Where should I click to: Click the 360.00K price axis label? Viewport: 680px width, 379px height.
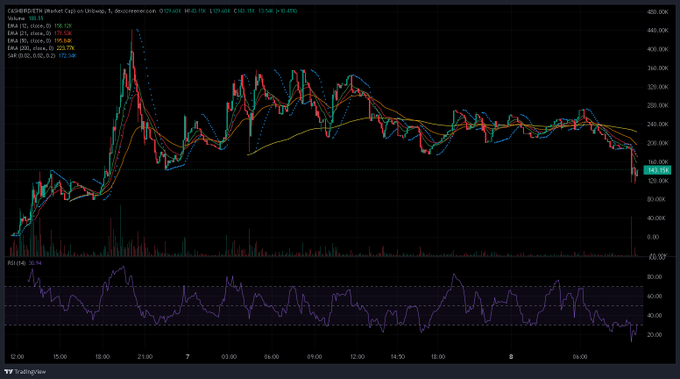click(657, 68)
